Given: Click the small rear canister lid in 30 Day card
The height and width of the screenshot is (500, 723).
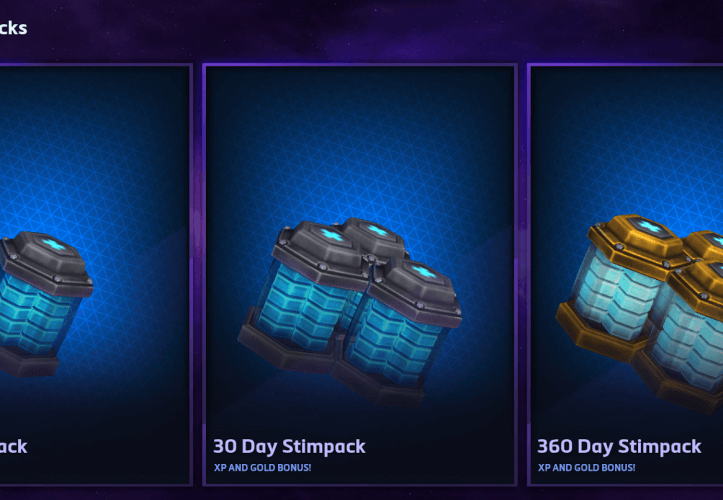Looking at the screenshot, I should 374,234.
